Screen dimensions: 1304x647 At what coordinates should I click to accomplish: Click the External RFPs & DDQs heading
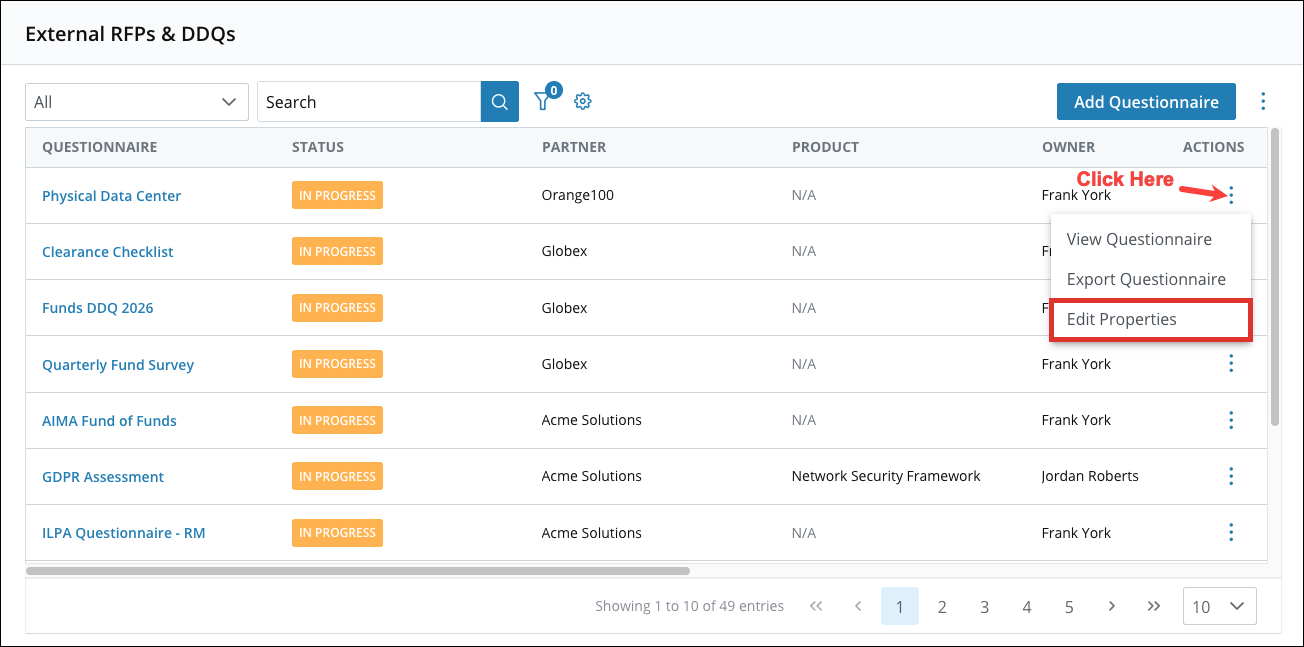click(130, 34)
